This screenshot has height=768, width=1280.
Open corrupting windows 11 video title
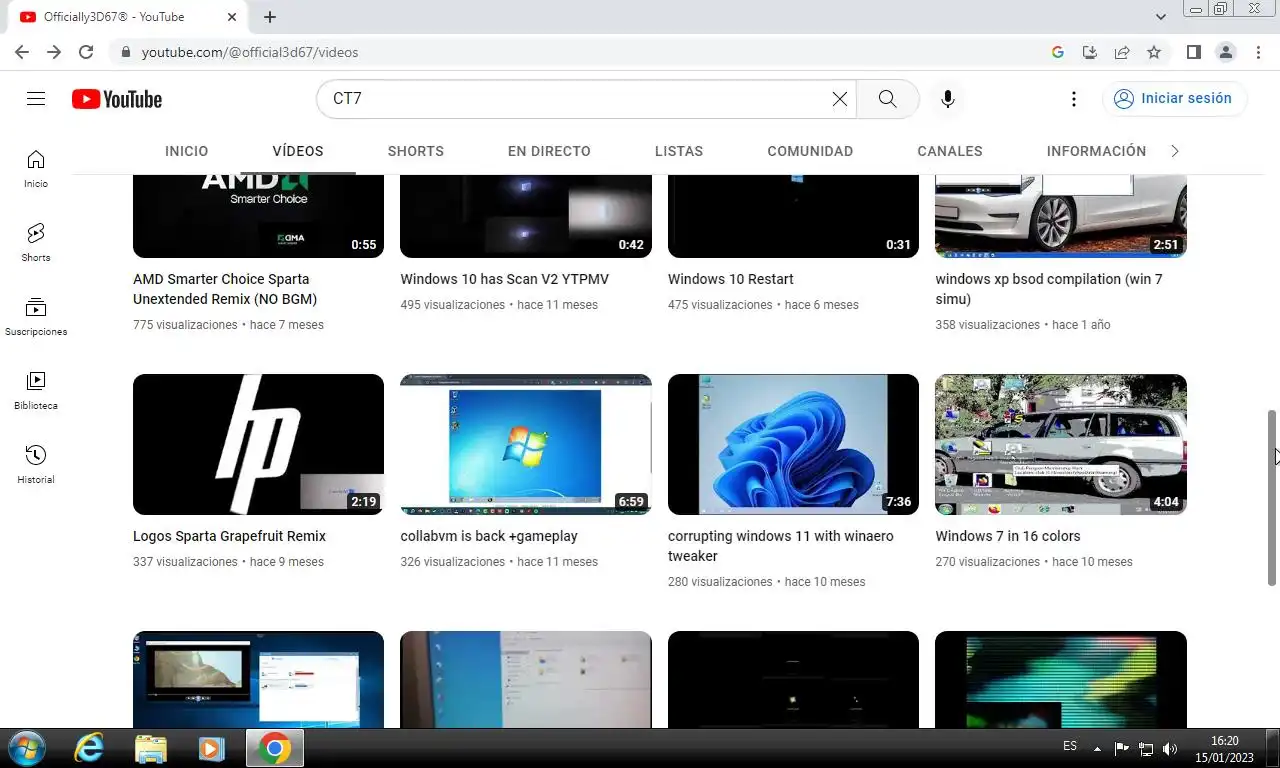[x=781, y=546]
